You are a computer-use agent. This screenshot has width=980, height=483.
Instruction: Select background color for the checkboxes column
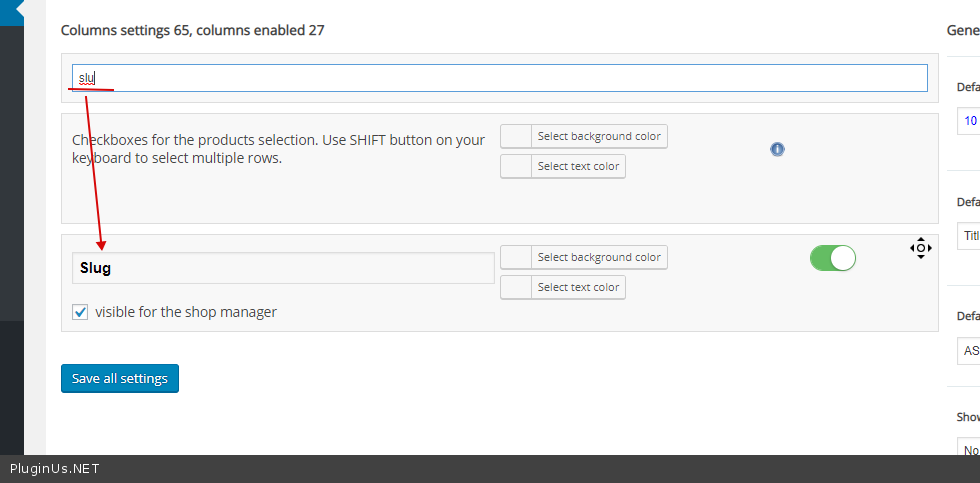pyautogui.click(x=598, y=136)
